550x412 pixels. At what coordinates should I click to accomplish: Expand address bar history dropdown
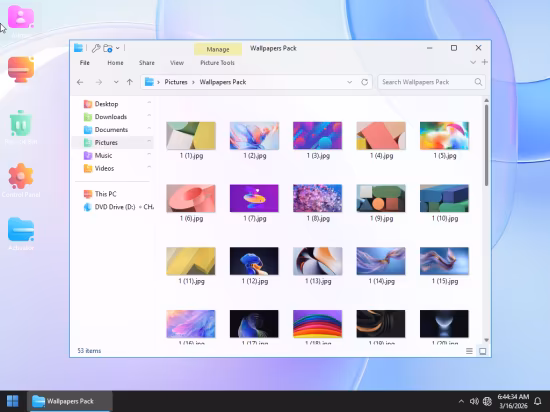(x=349, y=82)
